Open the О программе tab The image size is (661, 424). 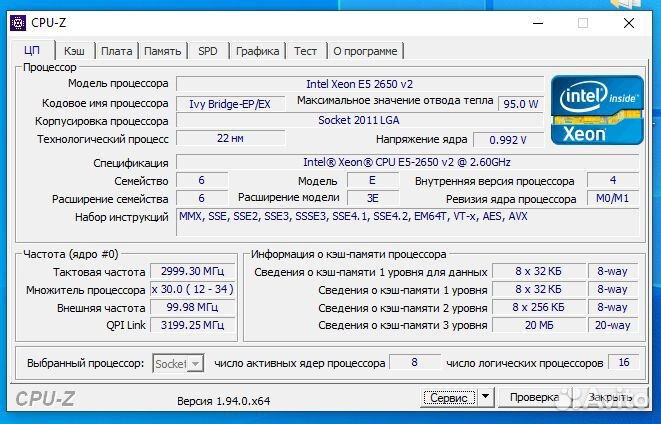(365, 51)
